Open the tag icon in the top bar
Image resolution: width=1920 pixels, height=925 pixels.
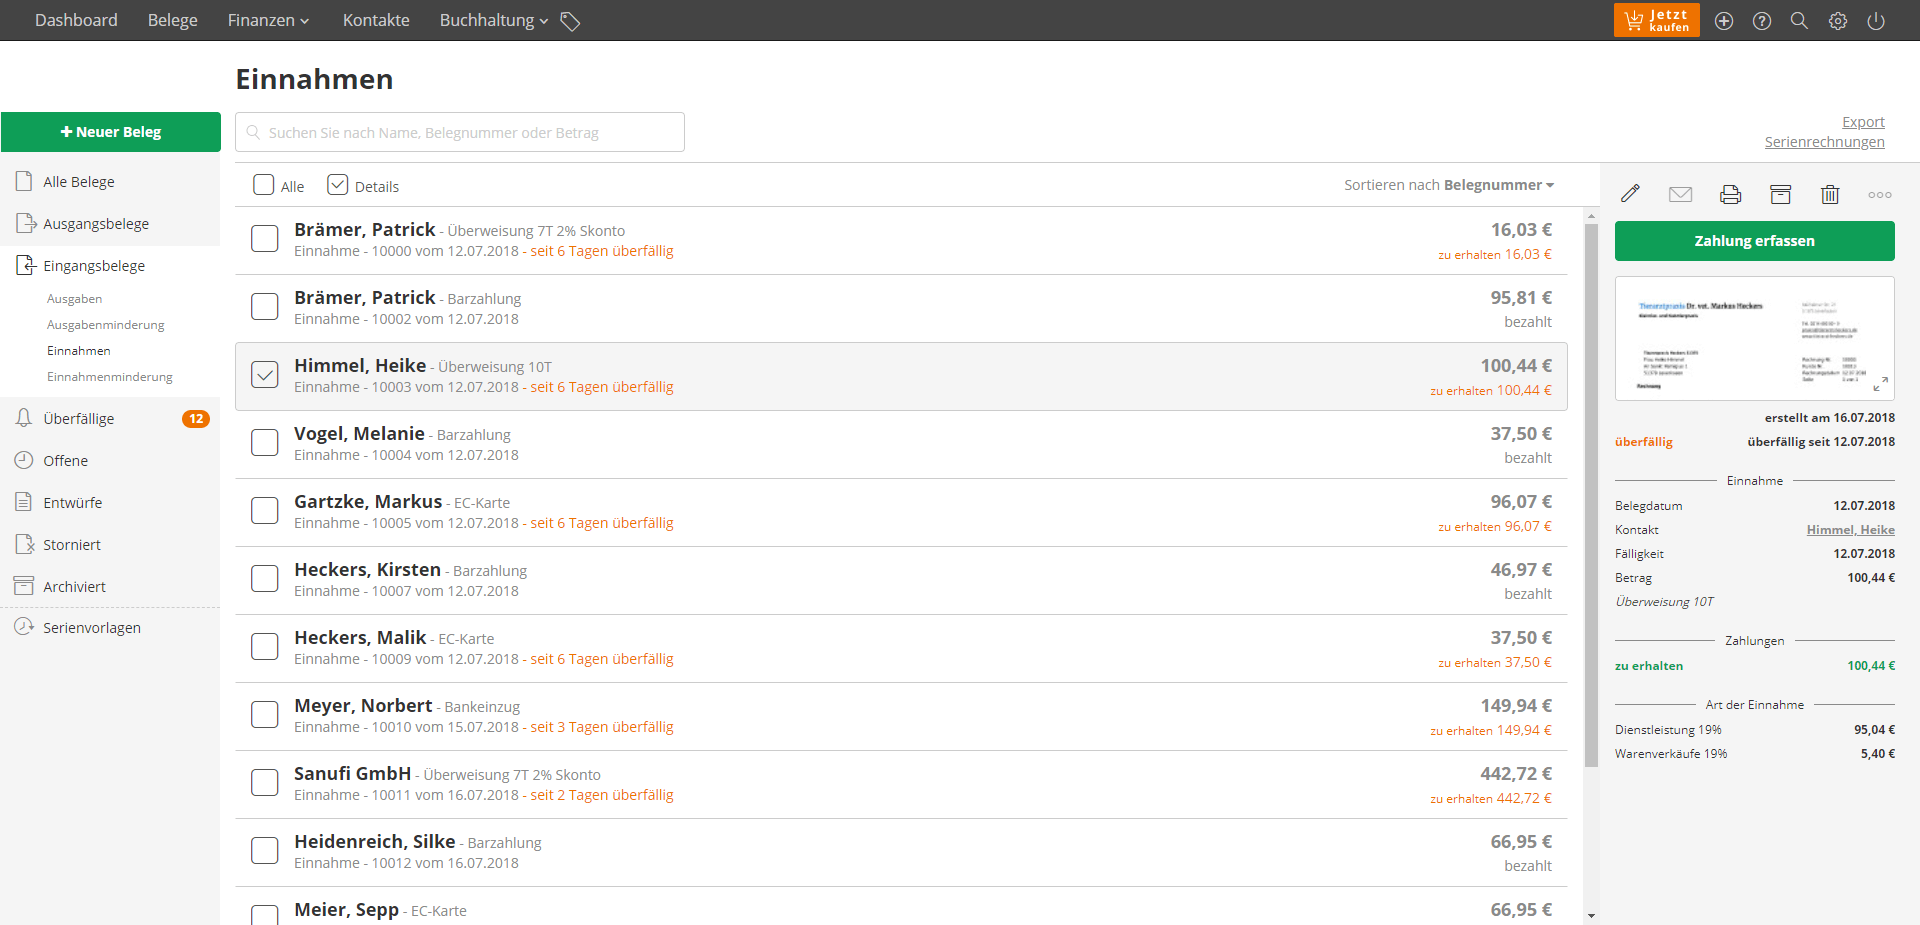(x=570, y=21)
